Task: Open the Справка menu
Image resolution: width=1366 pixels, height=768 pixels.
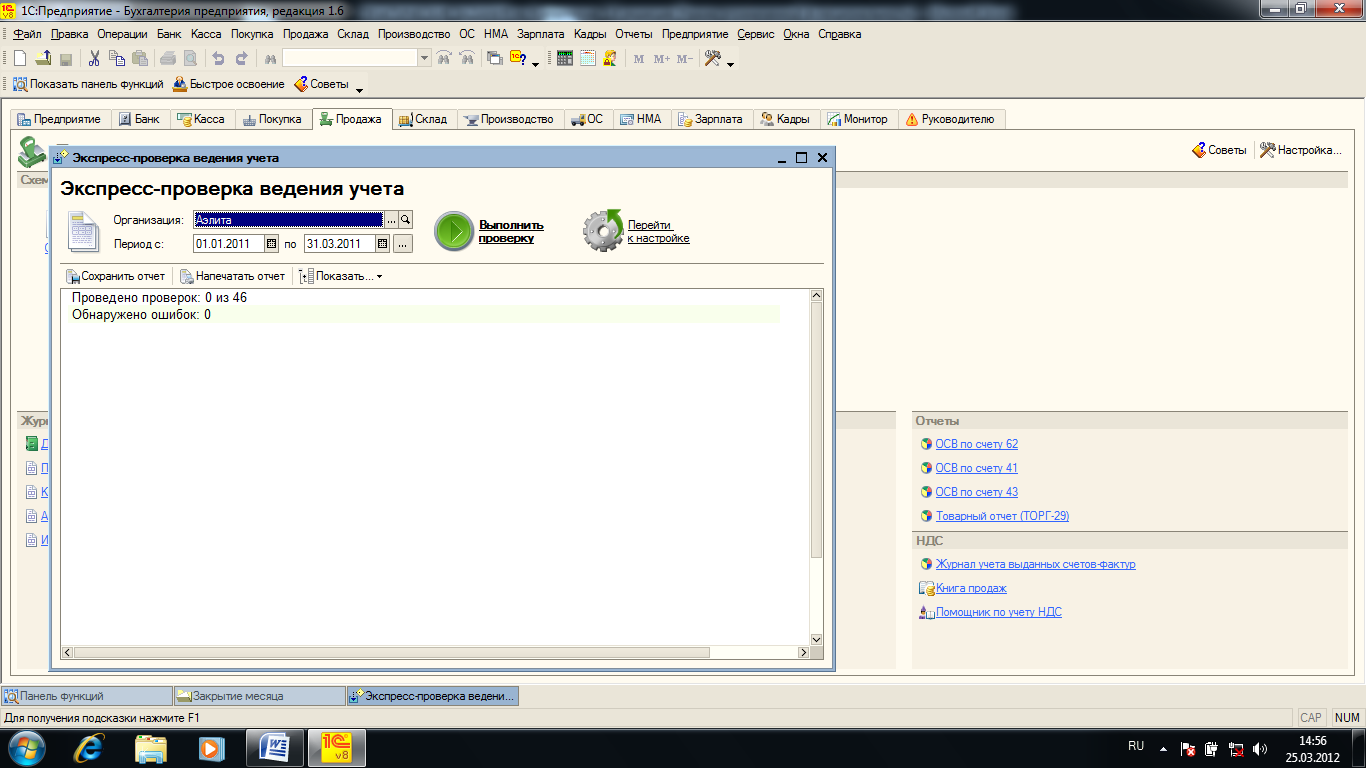Action: coord(840,34)
